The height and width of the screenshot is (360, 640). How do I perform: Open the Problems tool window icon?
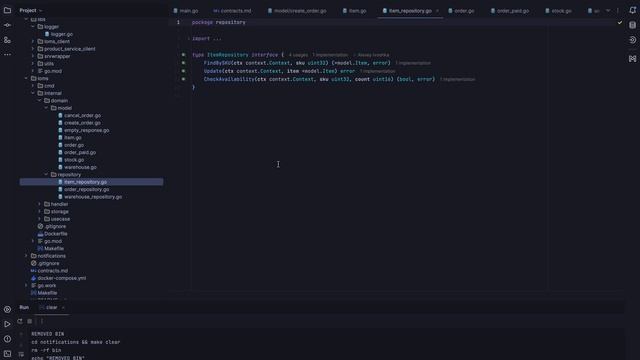click(7, 339)
